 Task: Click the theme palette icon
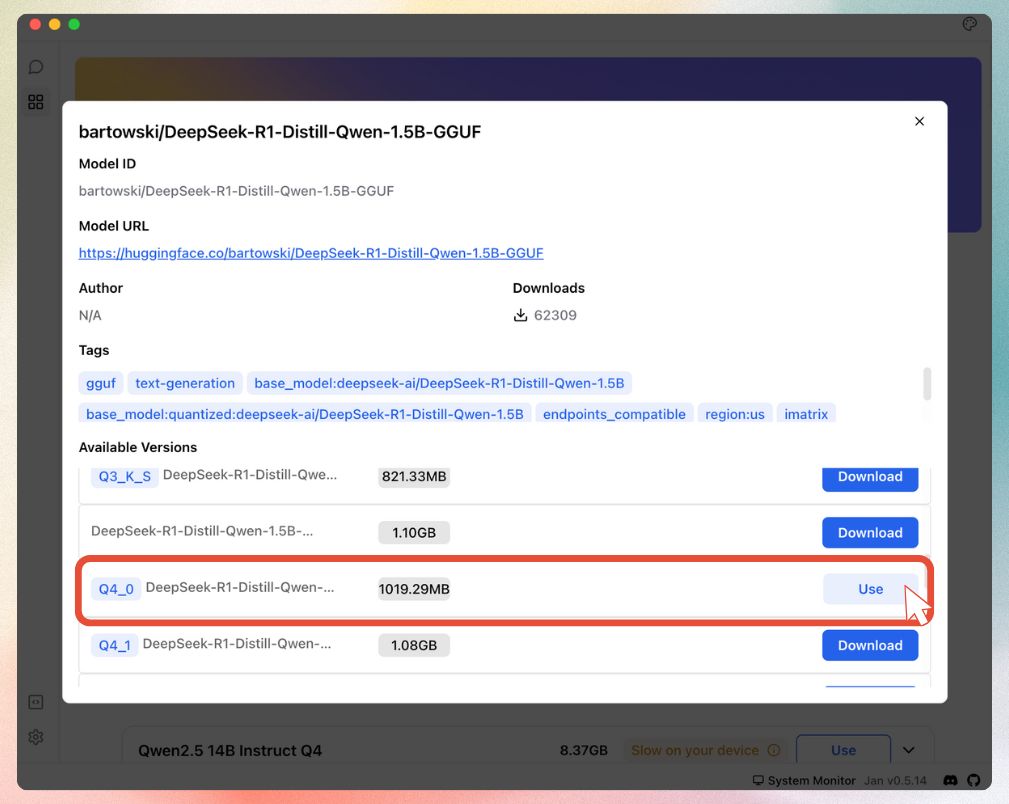(969, 24)
